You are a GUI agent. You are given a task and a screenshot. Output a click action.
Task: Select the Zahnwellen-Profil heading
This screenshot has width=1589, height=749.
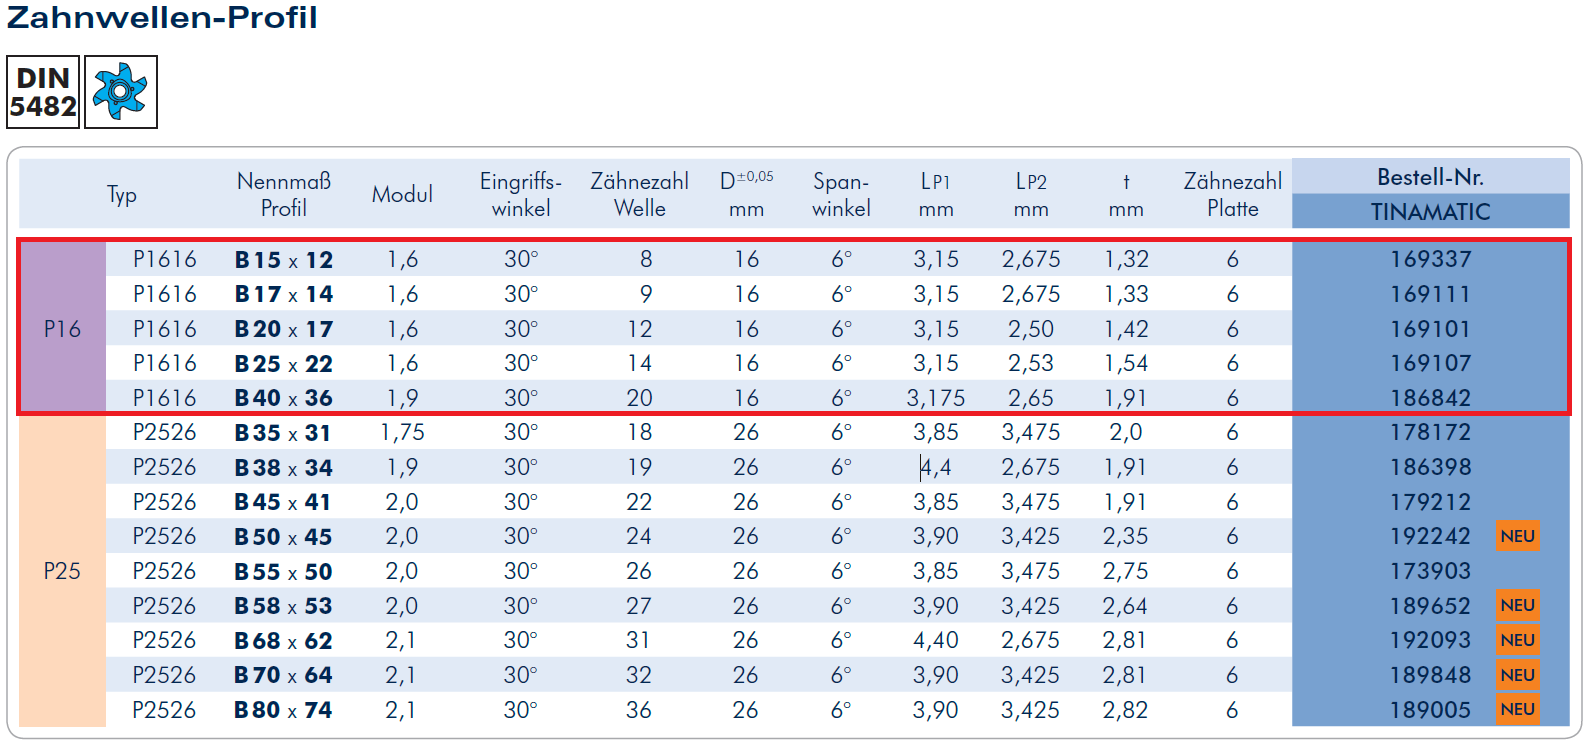(x=162, y=17)
